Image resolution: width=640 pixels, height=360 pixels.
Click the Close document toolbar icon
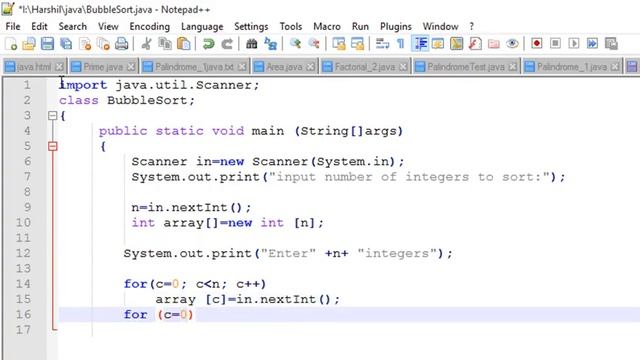click(85, 44)
